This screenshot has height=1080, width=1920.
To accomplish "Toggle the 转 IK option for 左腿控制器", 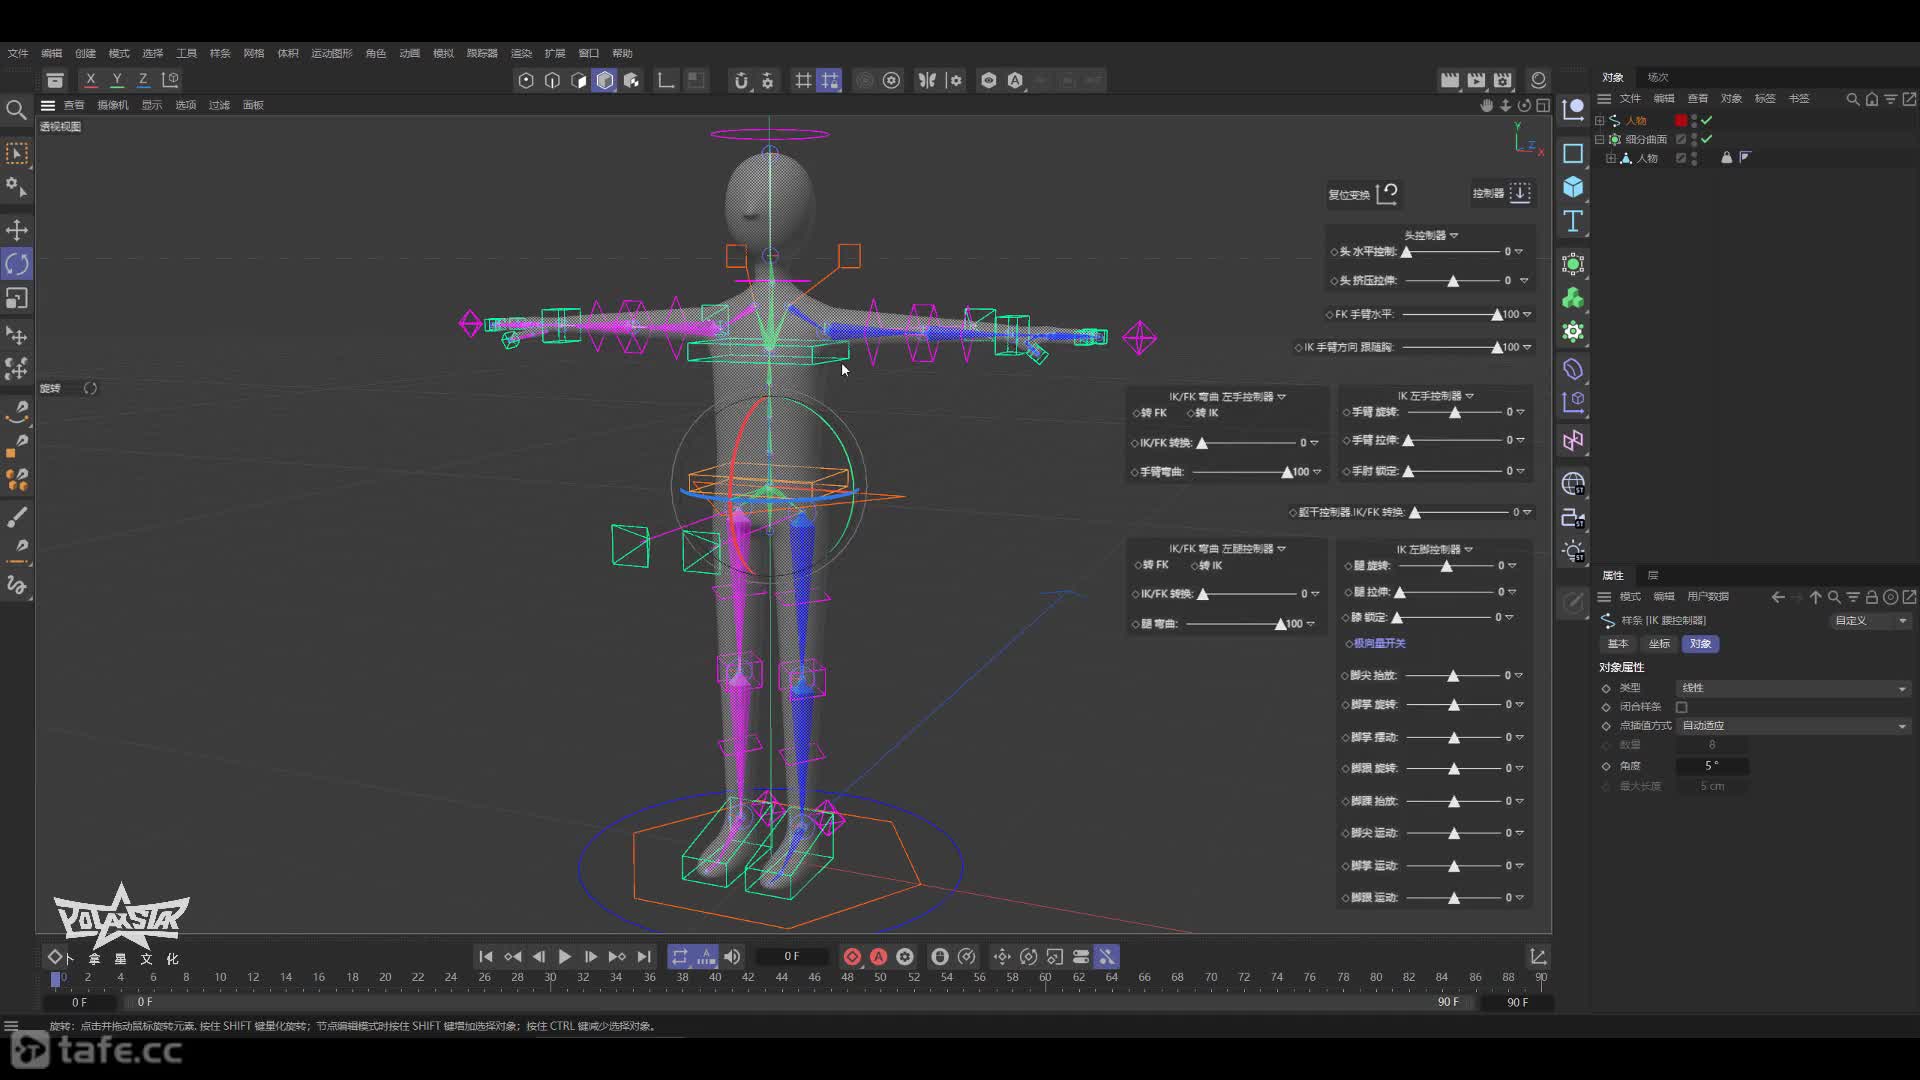I will 1206,566.
